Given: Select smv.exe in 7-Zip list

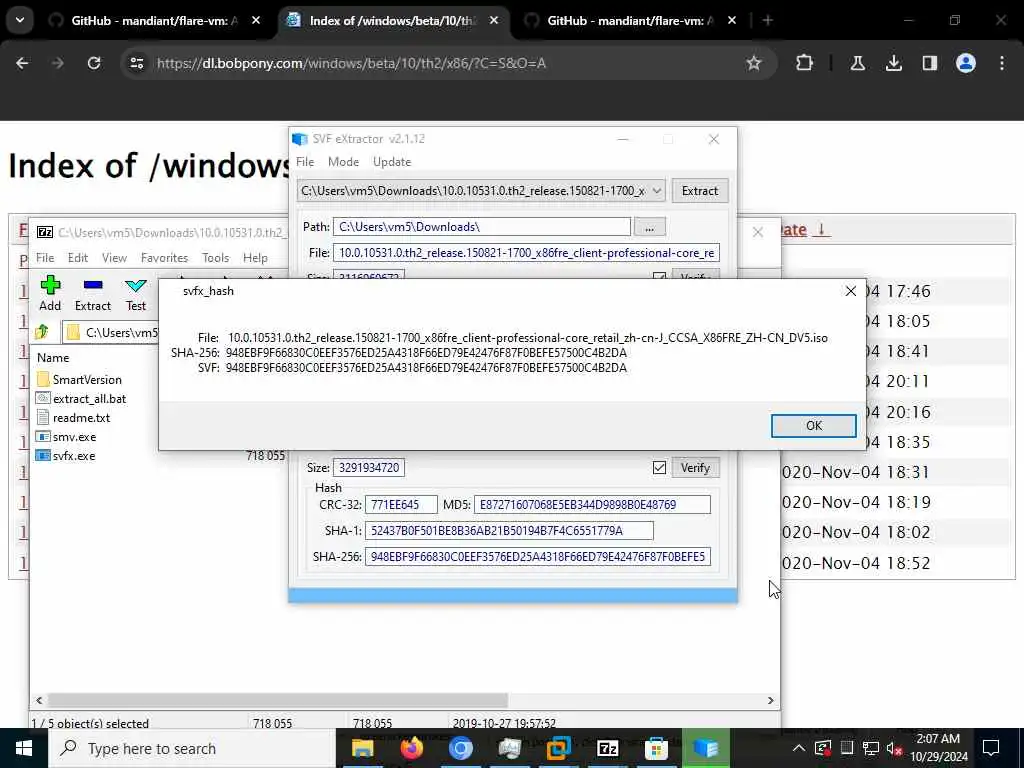Looking at the screenshot, I should 66,437.
